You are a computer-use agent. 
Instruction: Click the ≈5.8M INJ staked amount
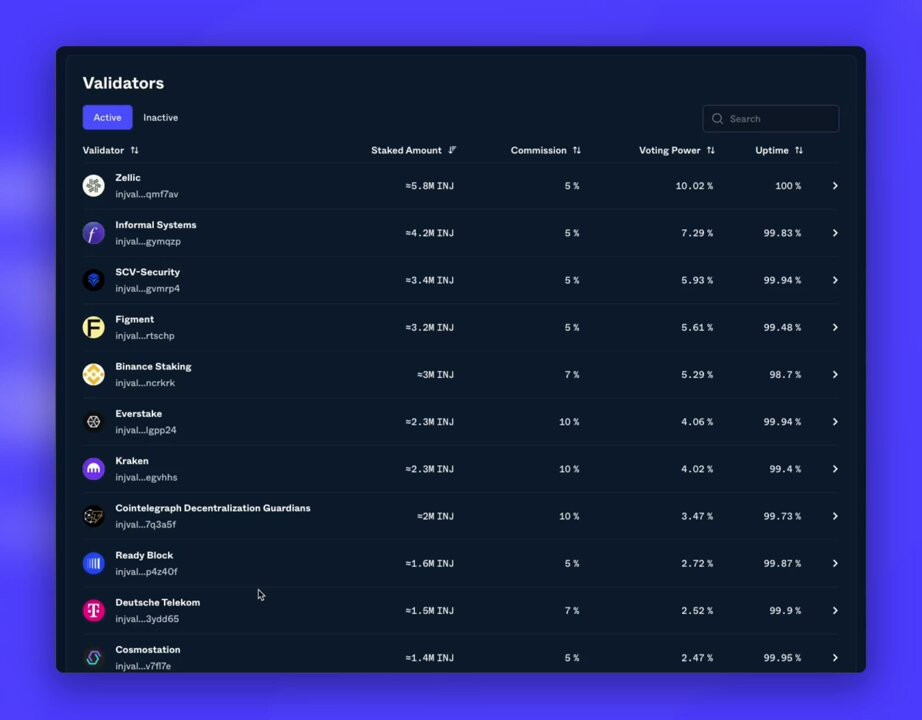(x=429, y=186)
